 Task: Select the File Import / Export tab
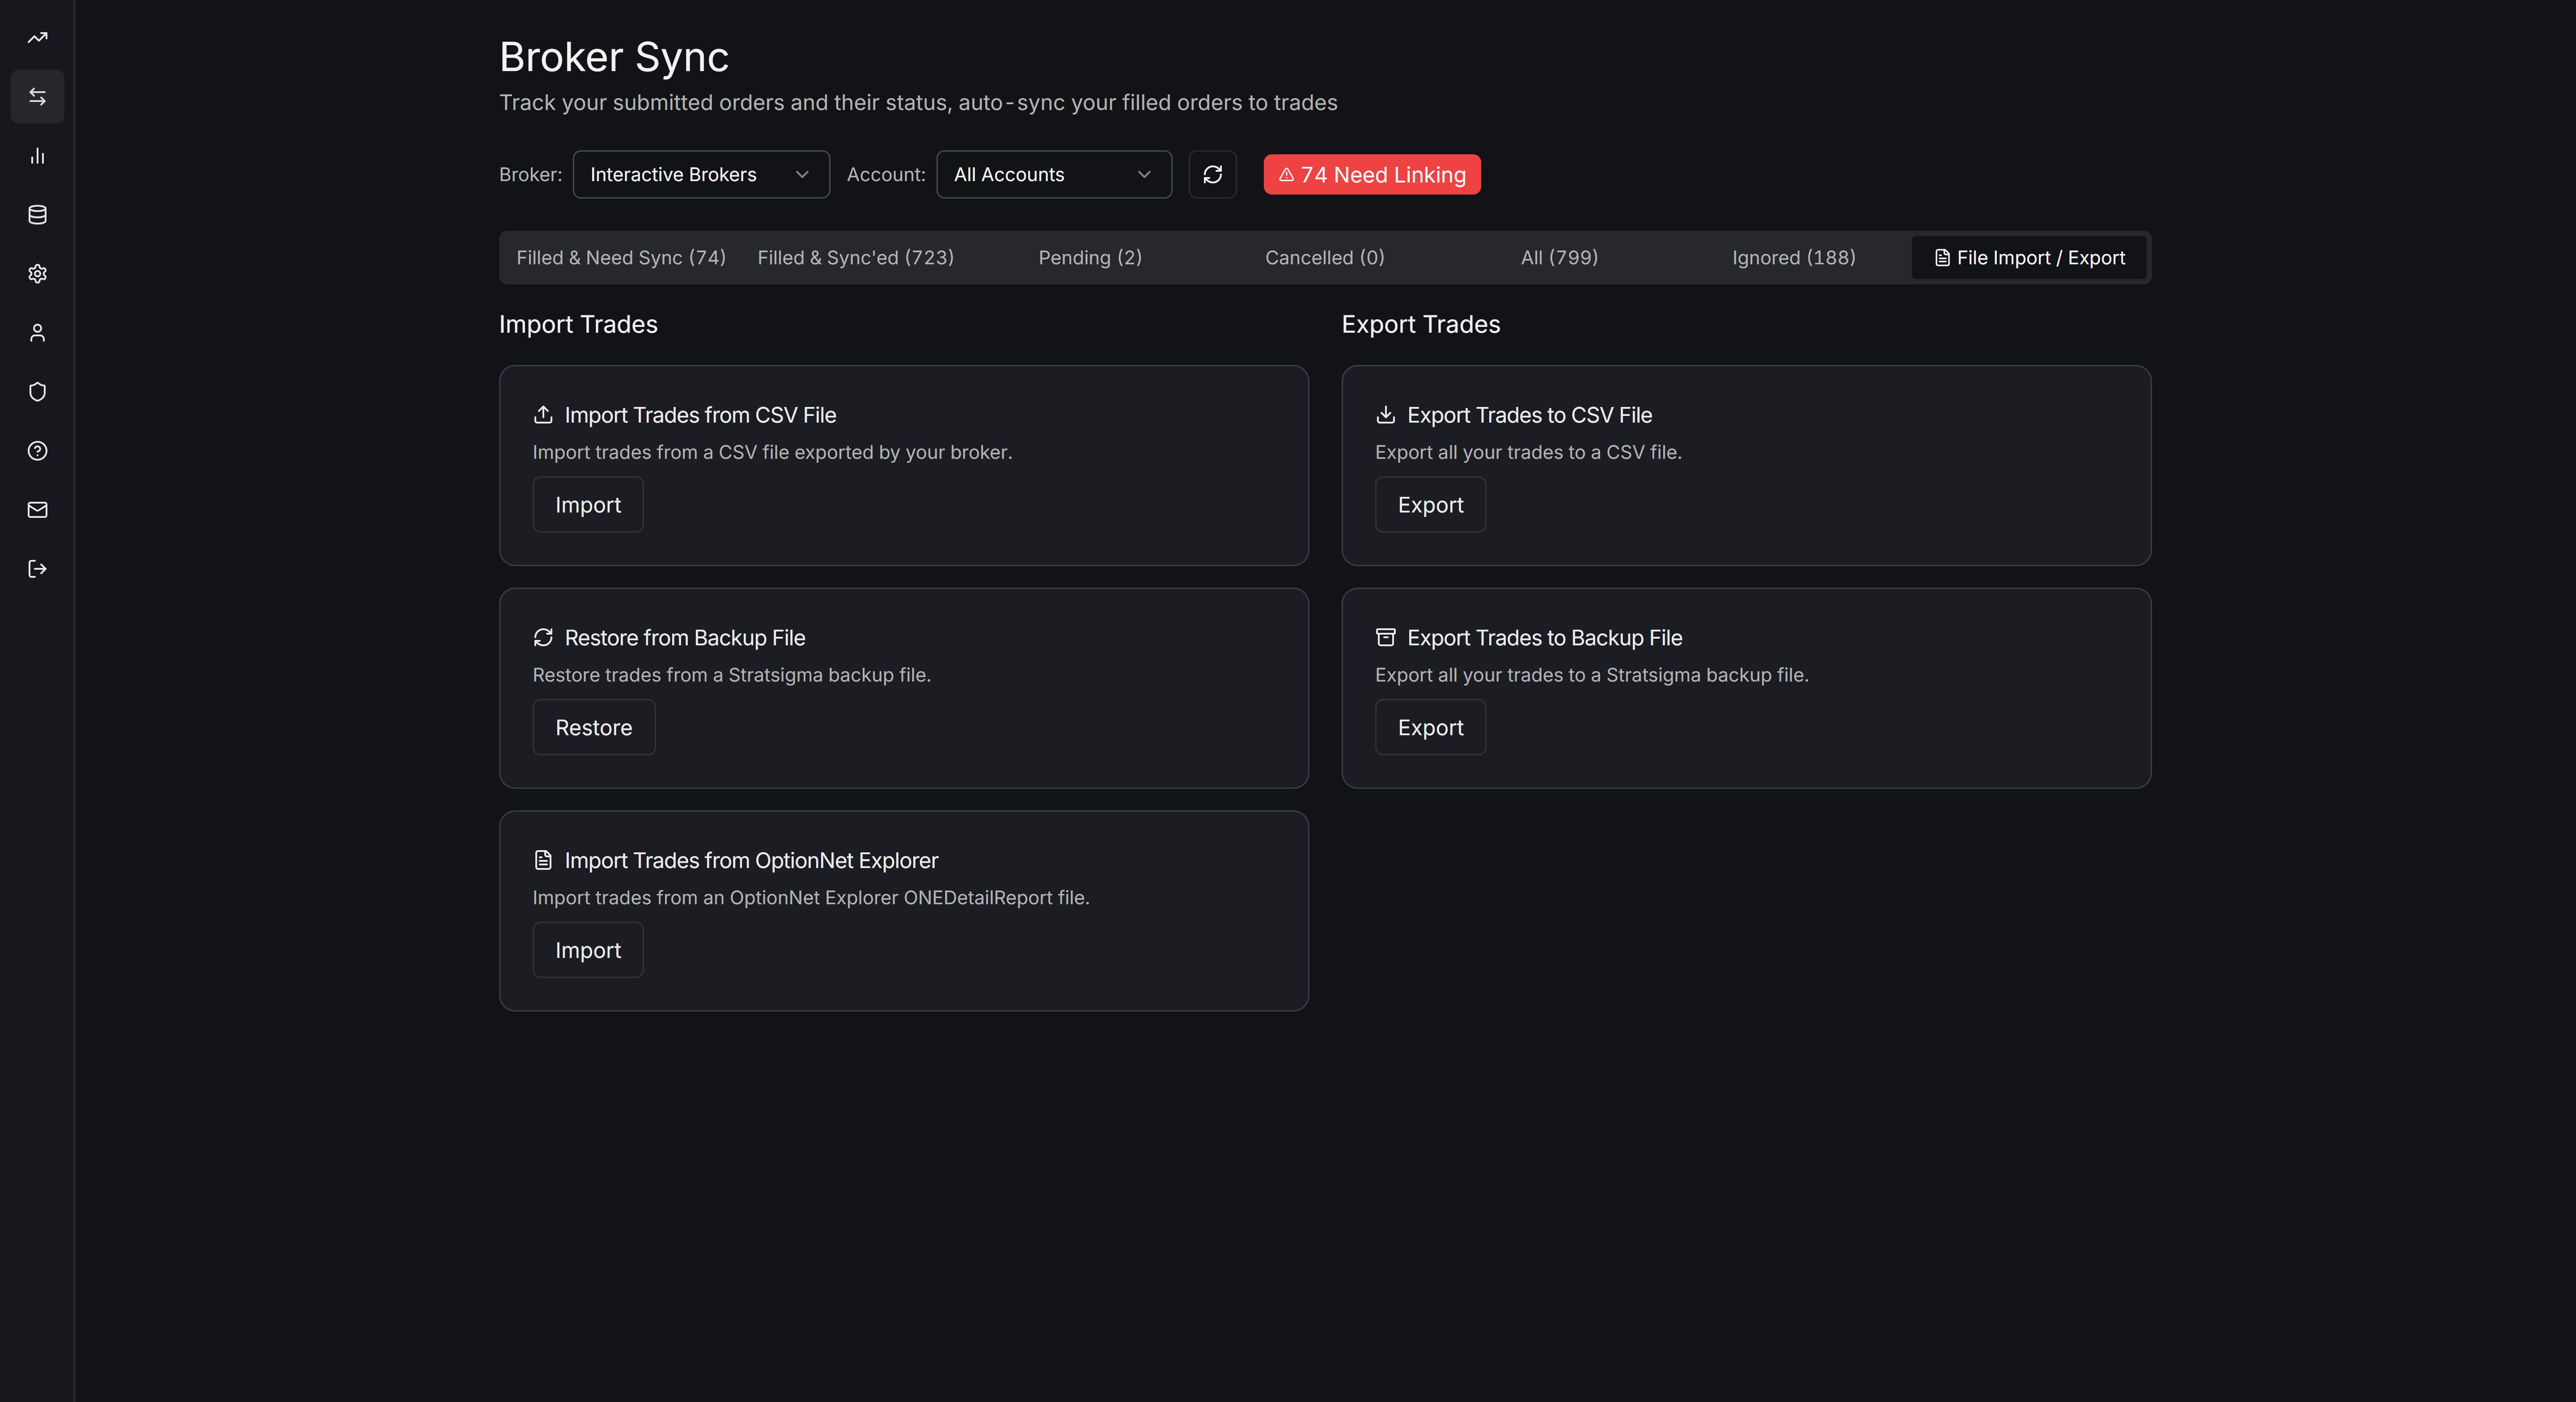[x=2029, y=258]
